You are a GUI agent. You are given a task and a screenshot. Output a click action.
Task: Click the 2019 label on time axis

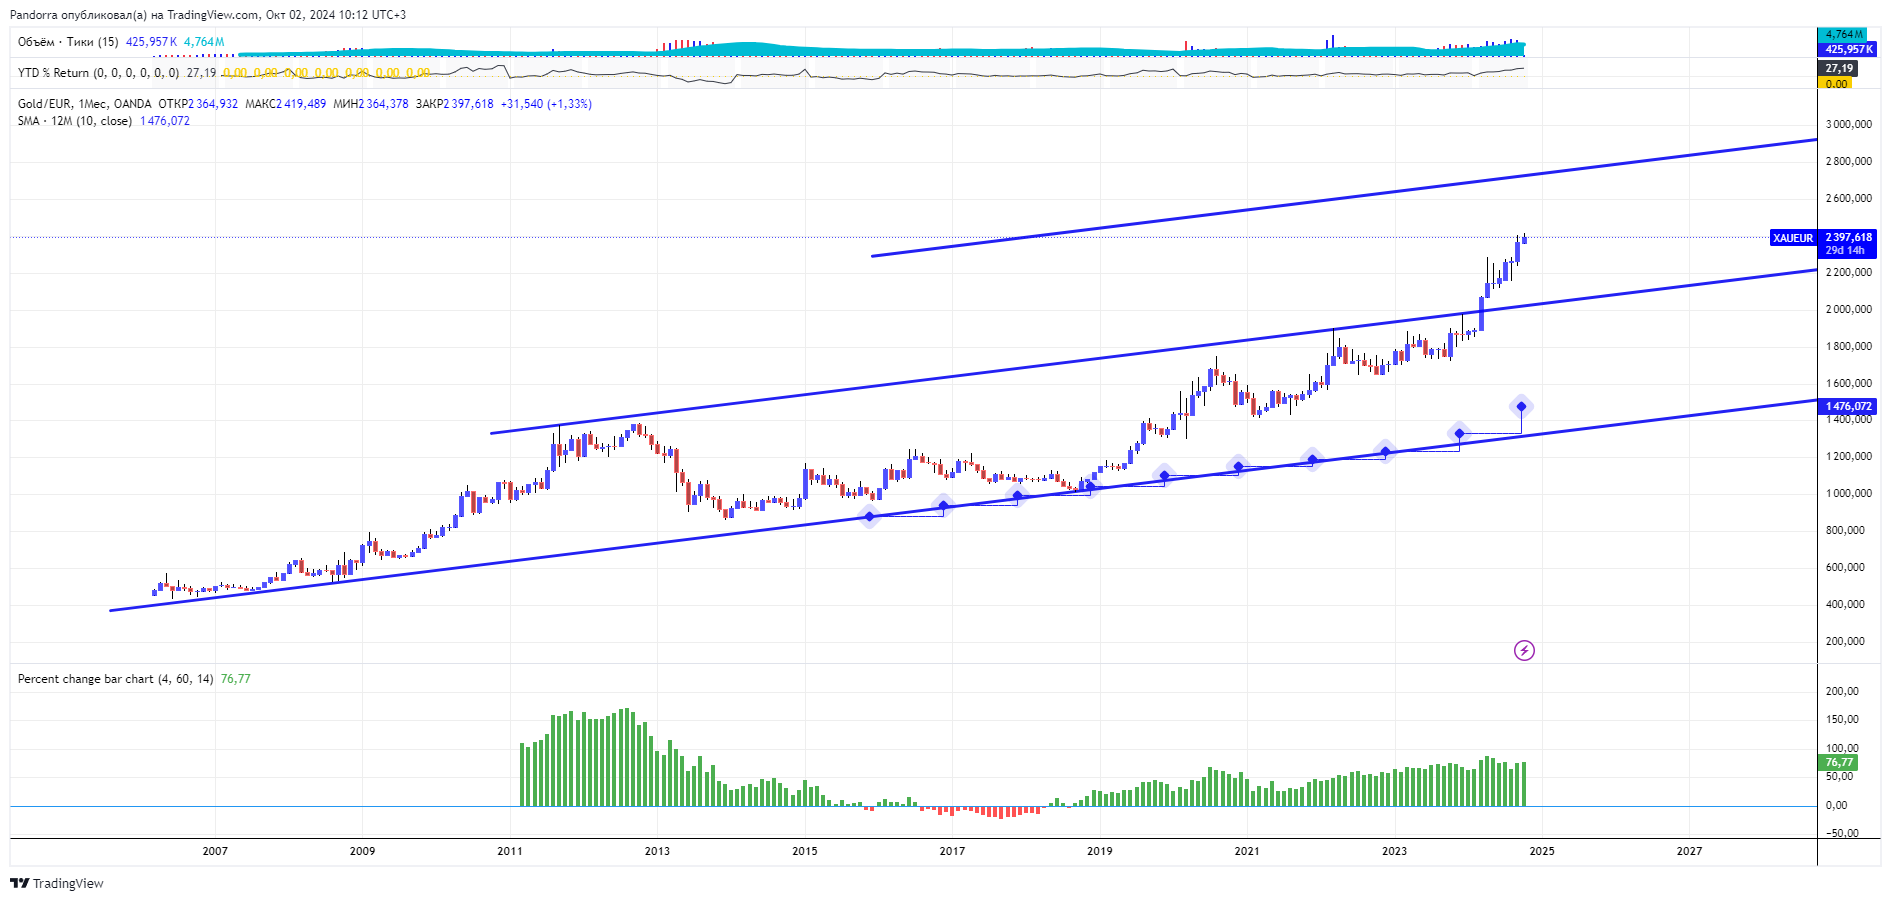pyautogui.click(x=1100, y=851)
